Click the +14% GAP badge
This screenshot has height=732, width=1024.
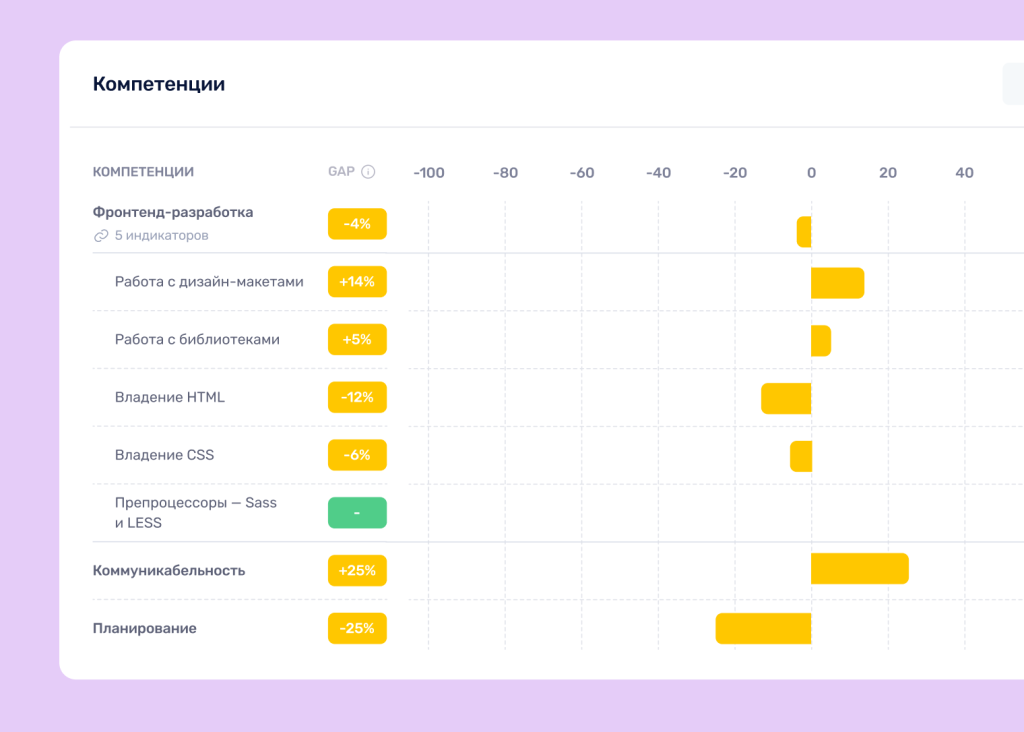click(357, 282)
